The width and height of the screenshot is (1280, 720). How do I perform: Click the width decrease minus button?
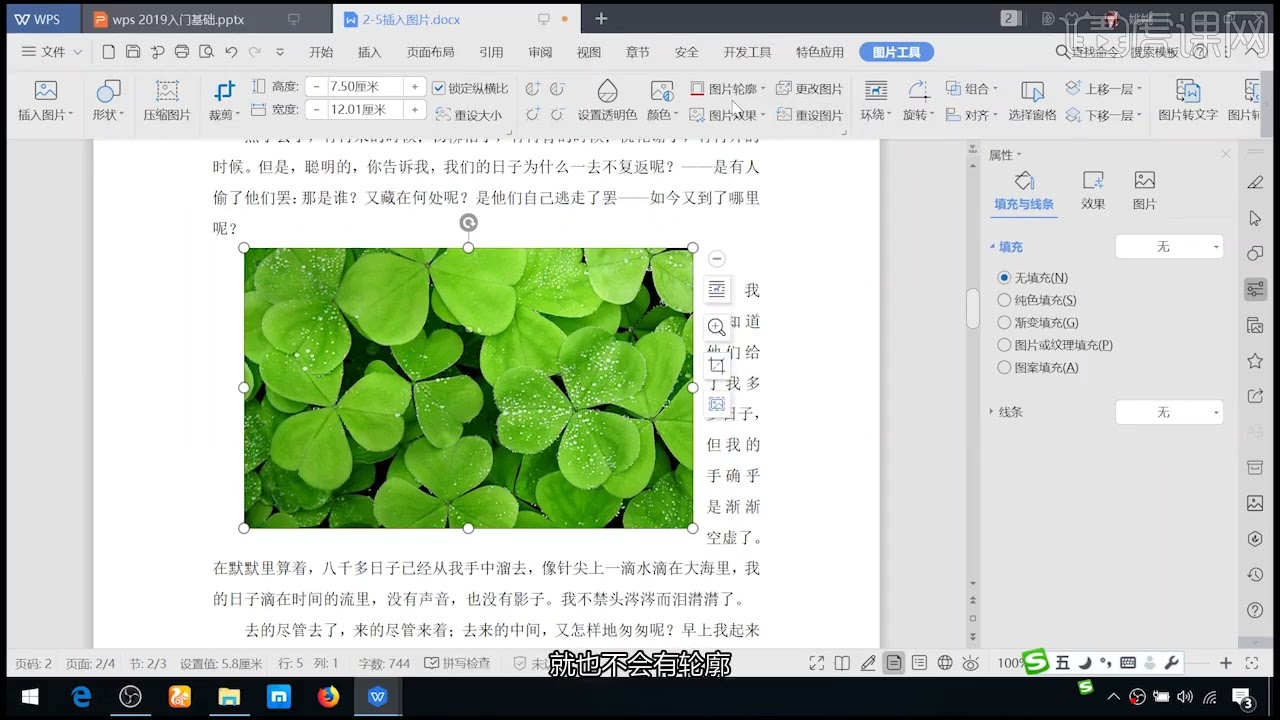(316, 110)
